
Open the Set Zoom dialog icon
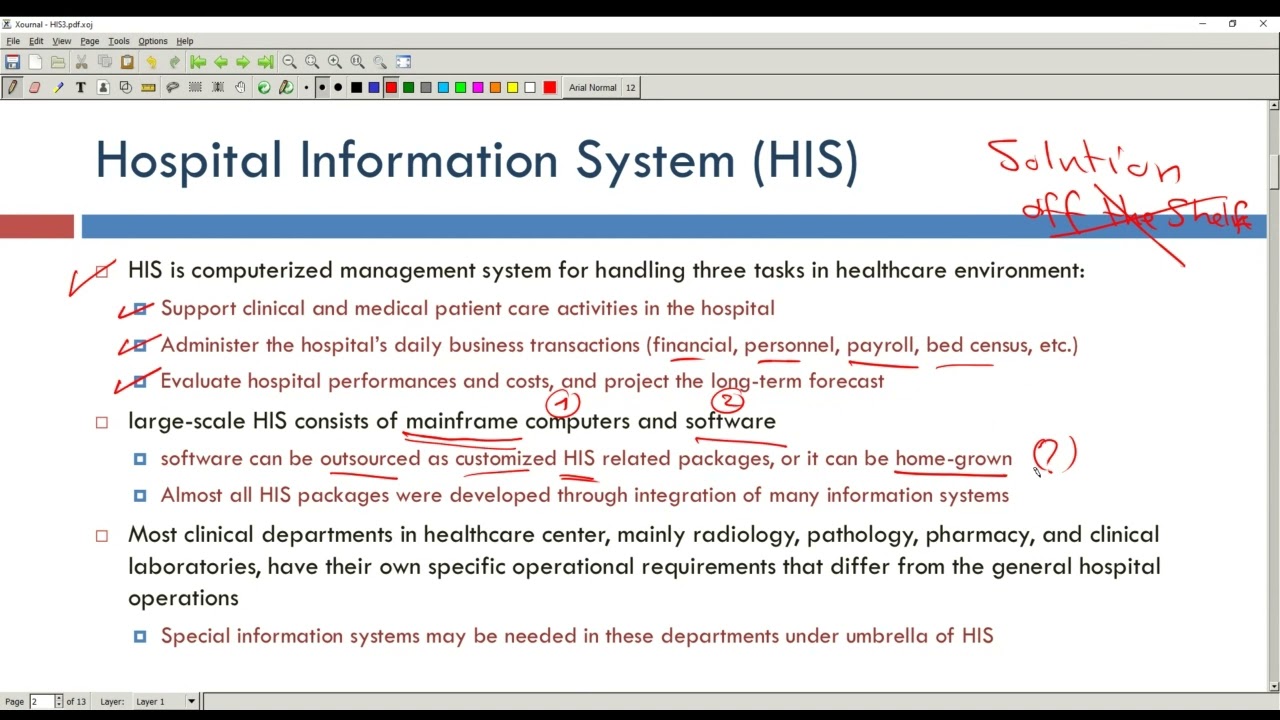pyautogui.click(x=380, y=62)
